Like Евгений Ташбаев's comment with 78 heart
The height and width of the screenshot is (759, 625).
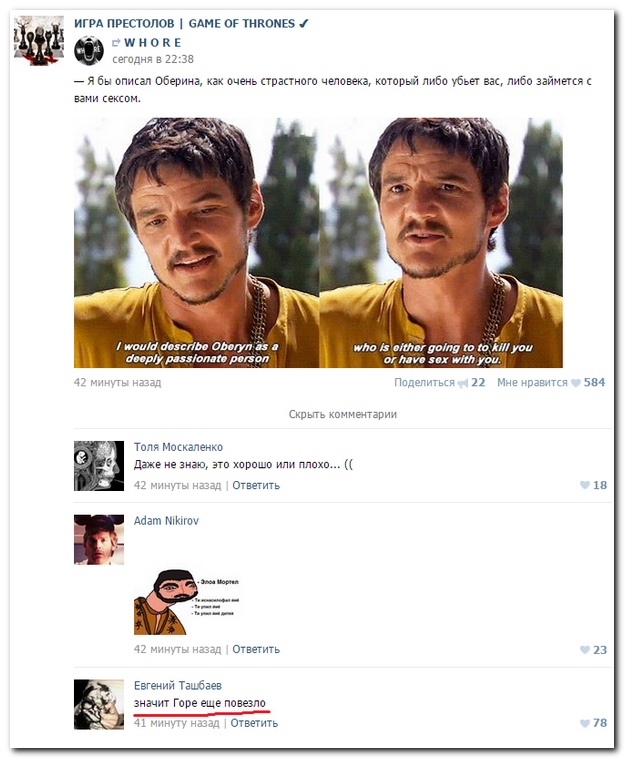point(585,723)
